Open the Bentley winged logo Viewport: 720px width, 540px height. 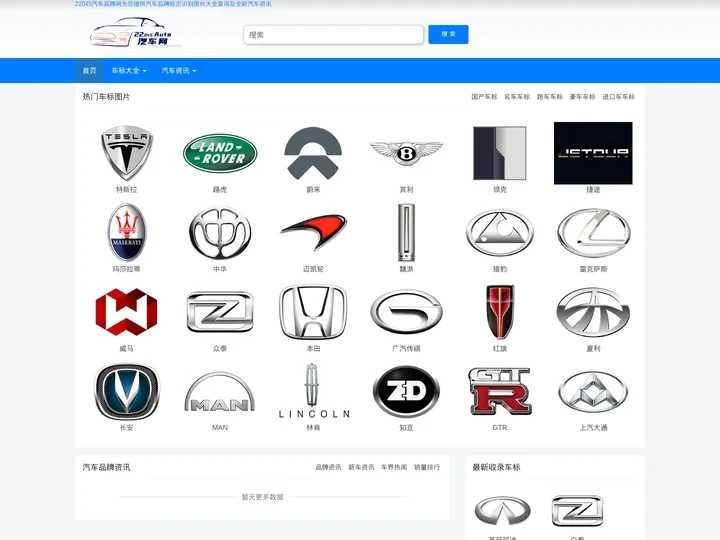406,153
